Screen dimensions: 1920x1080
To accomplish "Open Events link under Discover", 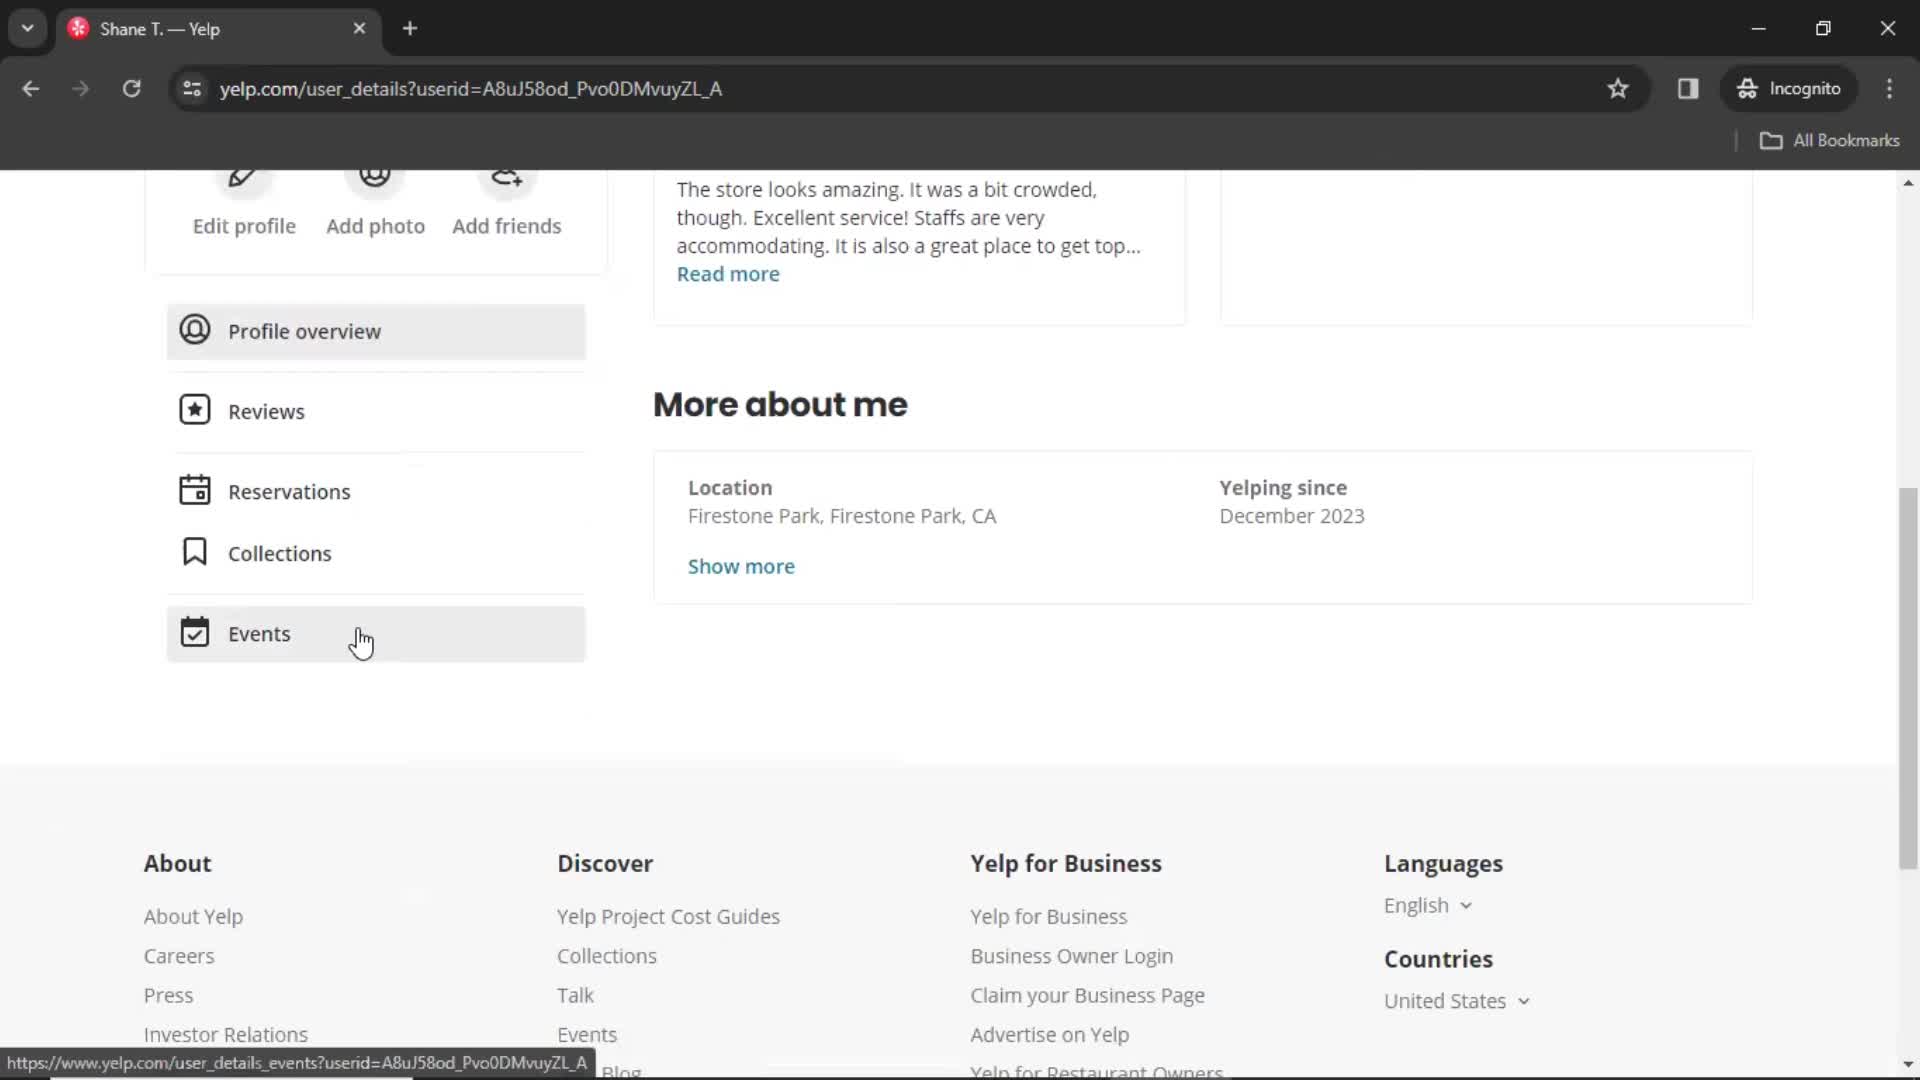I will [587, 1035].
